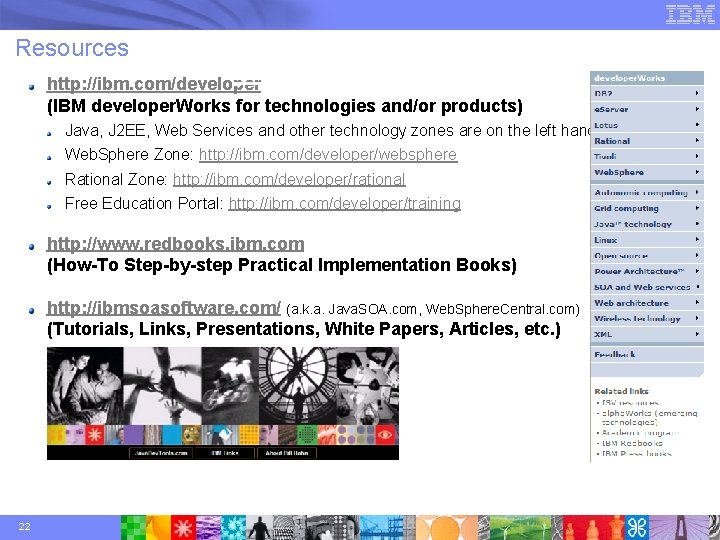Click the overhead meeting table photo
Viewport: 720px width, 540px height.
pyautogui.click(x=368, y=386)
